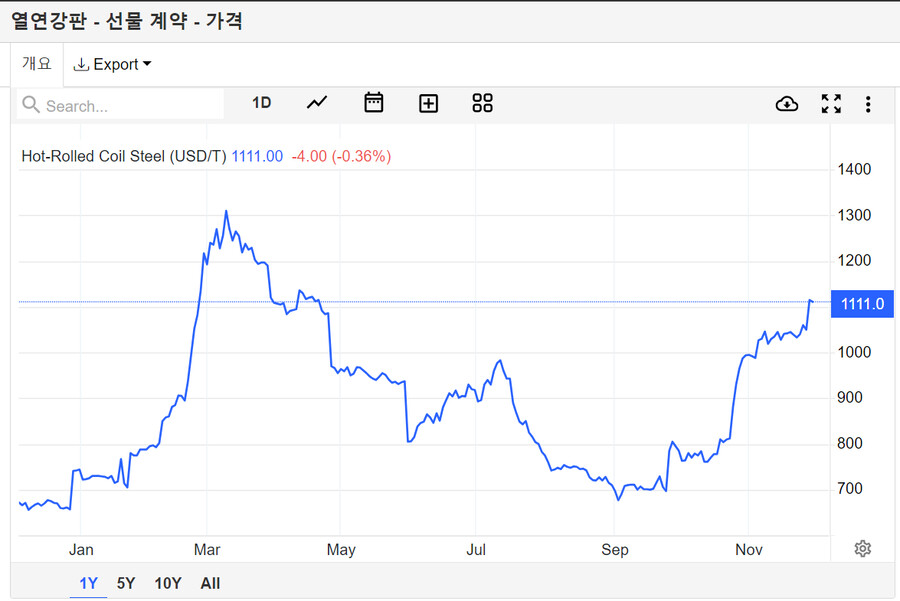Click the cloud save chart icon
This screenshot has height=601, width=900.
tap(787, 103)
